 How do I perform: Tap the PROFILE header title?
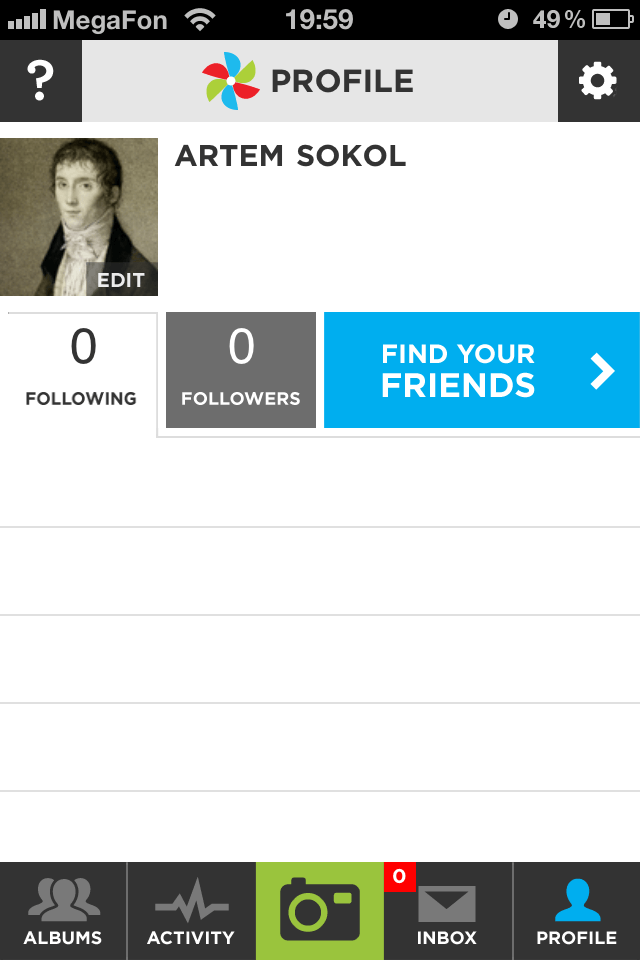click(x=342, y=81)
